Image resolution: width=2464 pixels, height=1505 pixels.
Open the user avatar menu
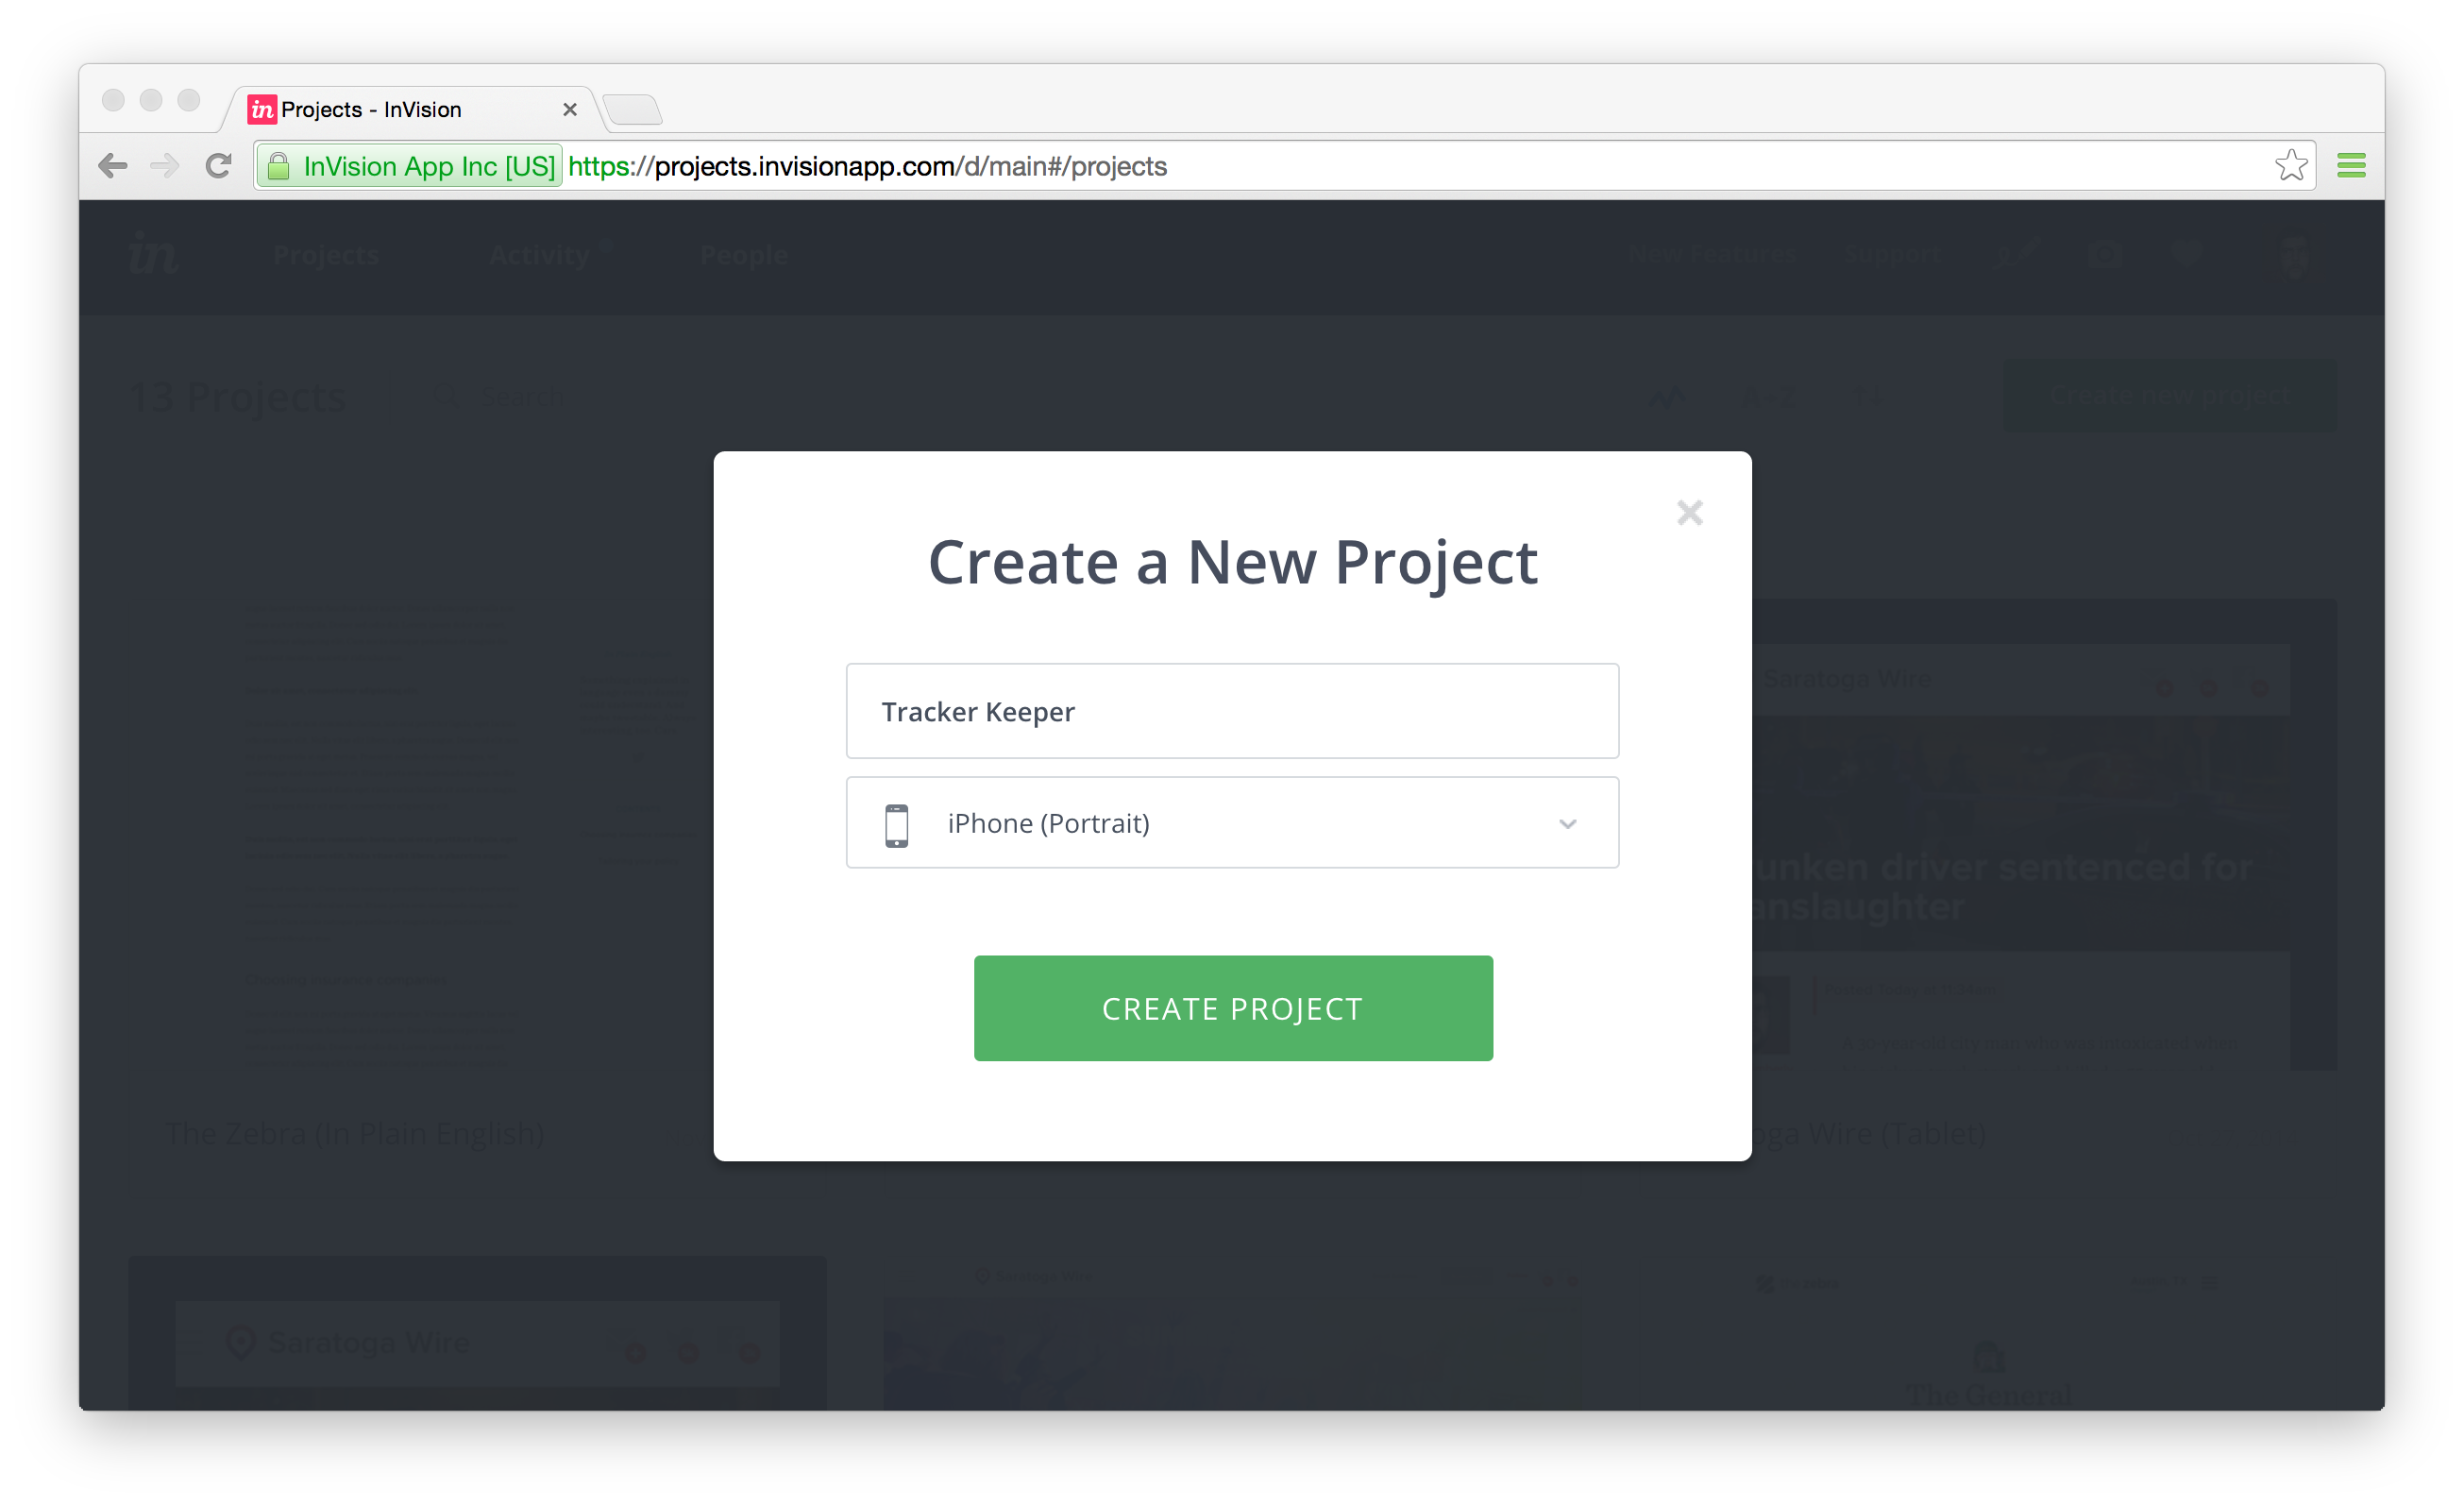tap(2292, 255)
